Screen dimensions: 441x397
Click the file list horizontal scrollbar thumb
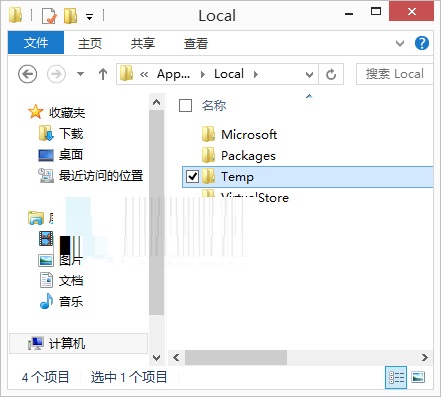(x=236, y=358)
